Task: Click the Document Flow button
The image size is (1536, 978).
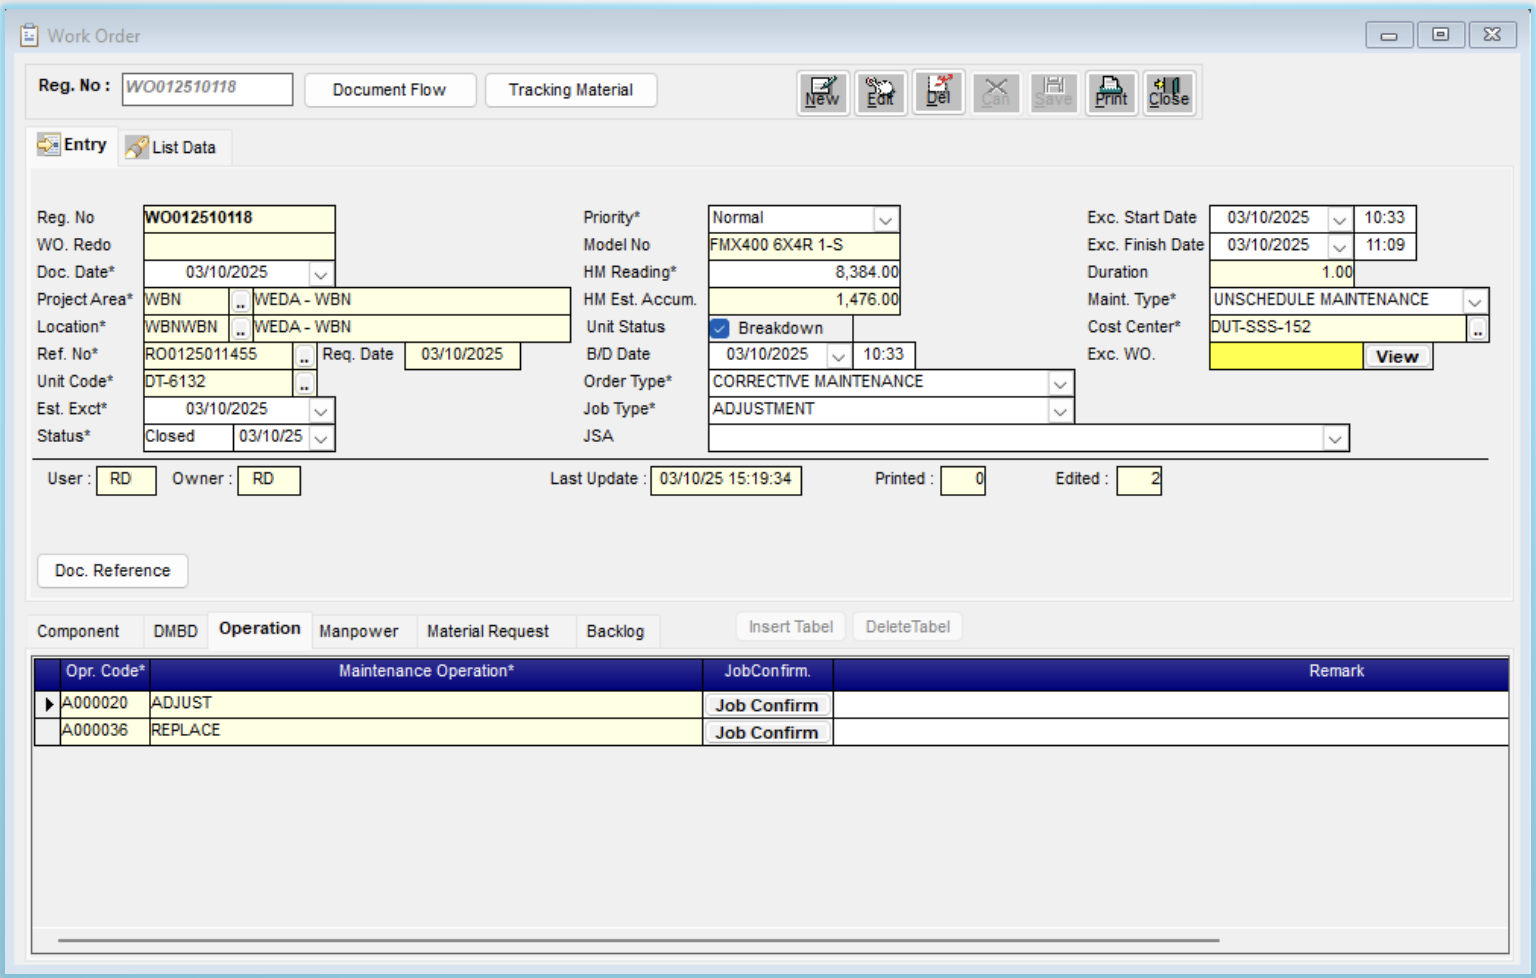Action: pyautogui.click(x=390, y=90)
